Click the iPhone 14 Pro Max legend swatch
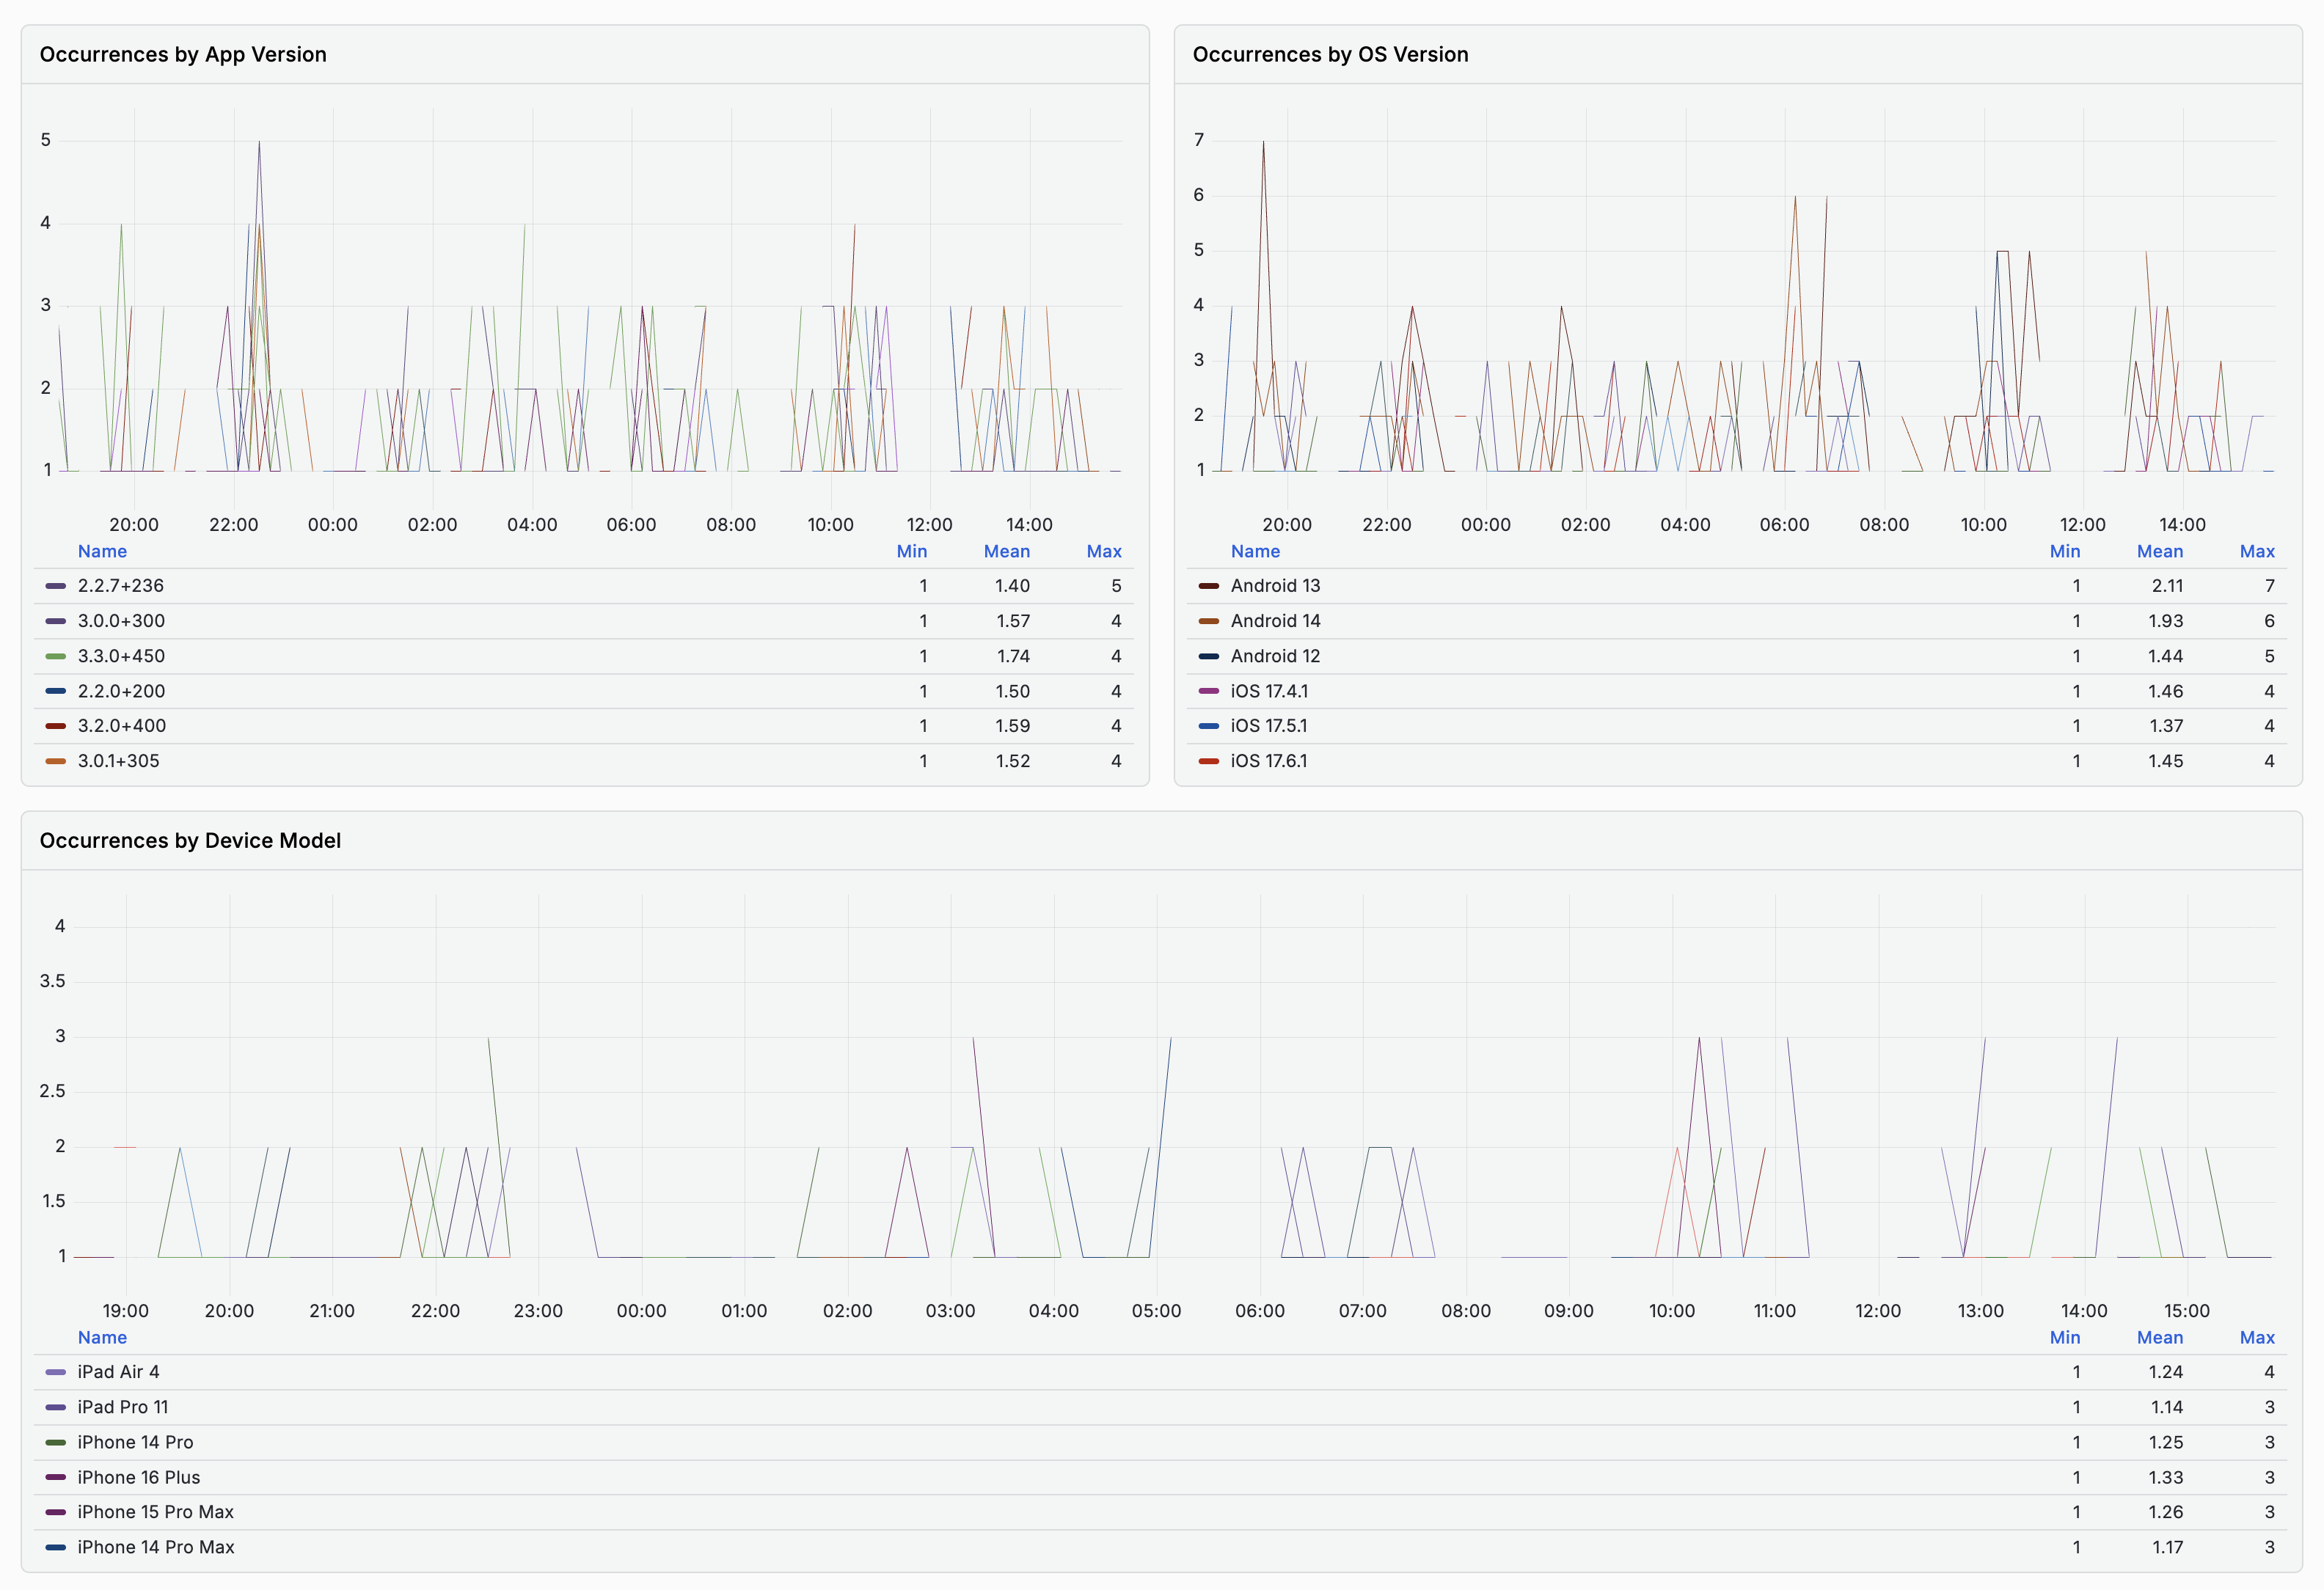 [x=56, y=1547]
